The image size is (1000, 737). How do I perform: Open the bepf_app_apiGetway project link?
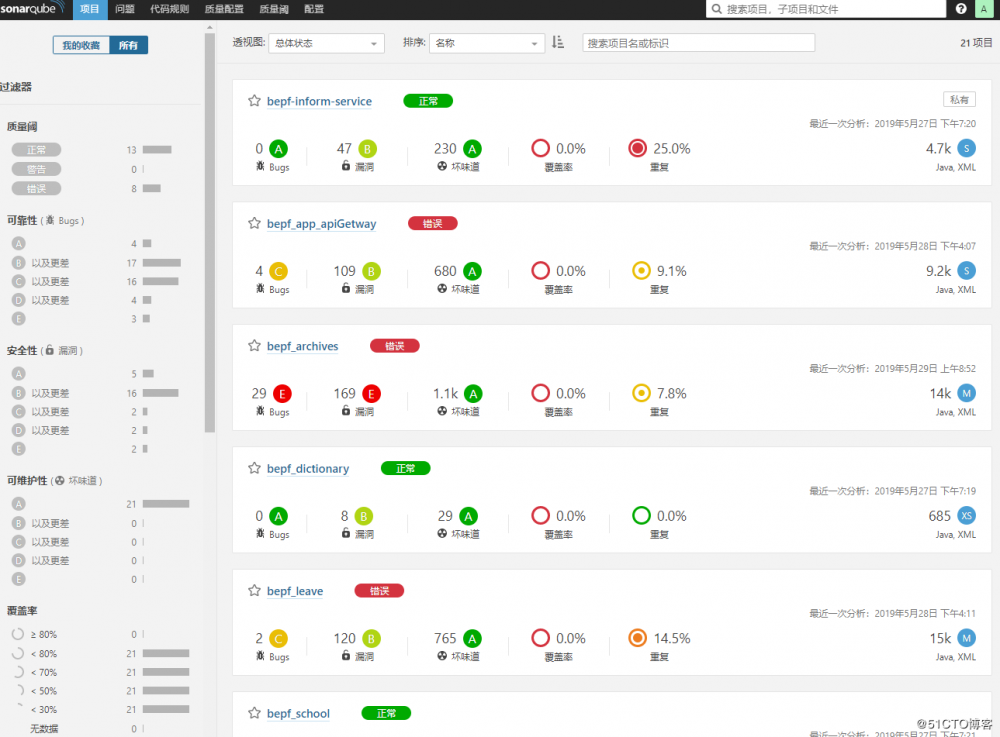point(320,223)
